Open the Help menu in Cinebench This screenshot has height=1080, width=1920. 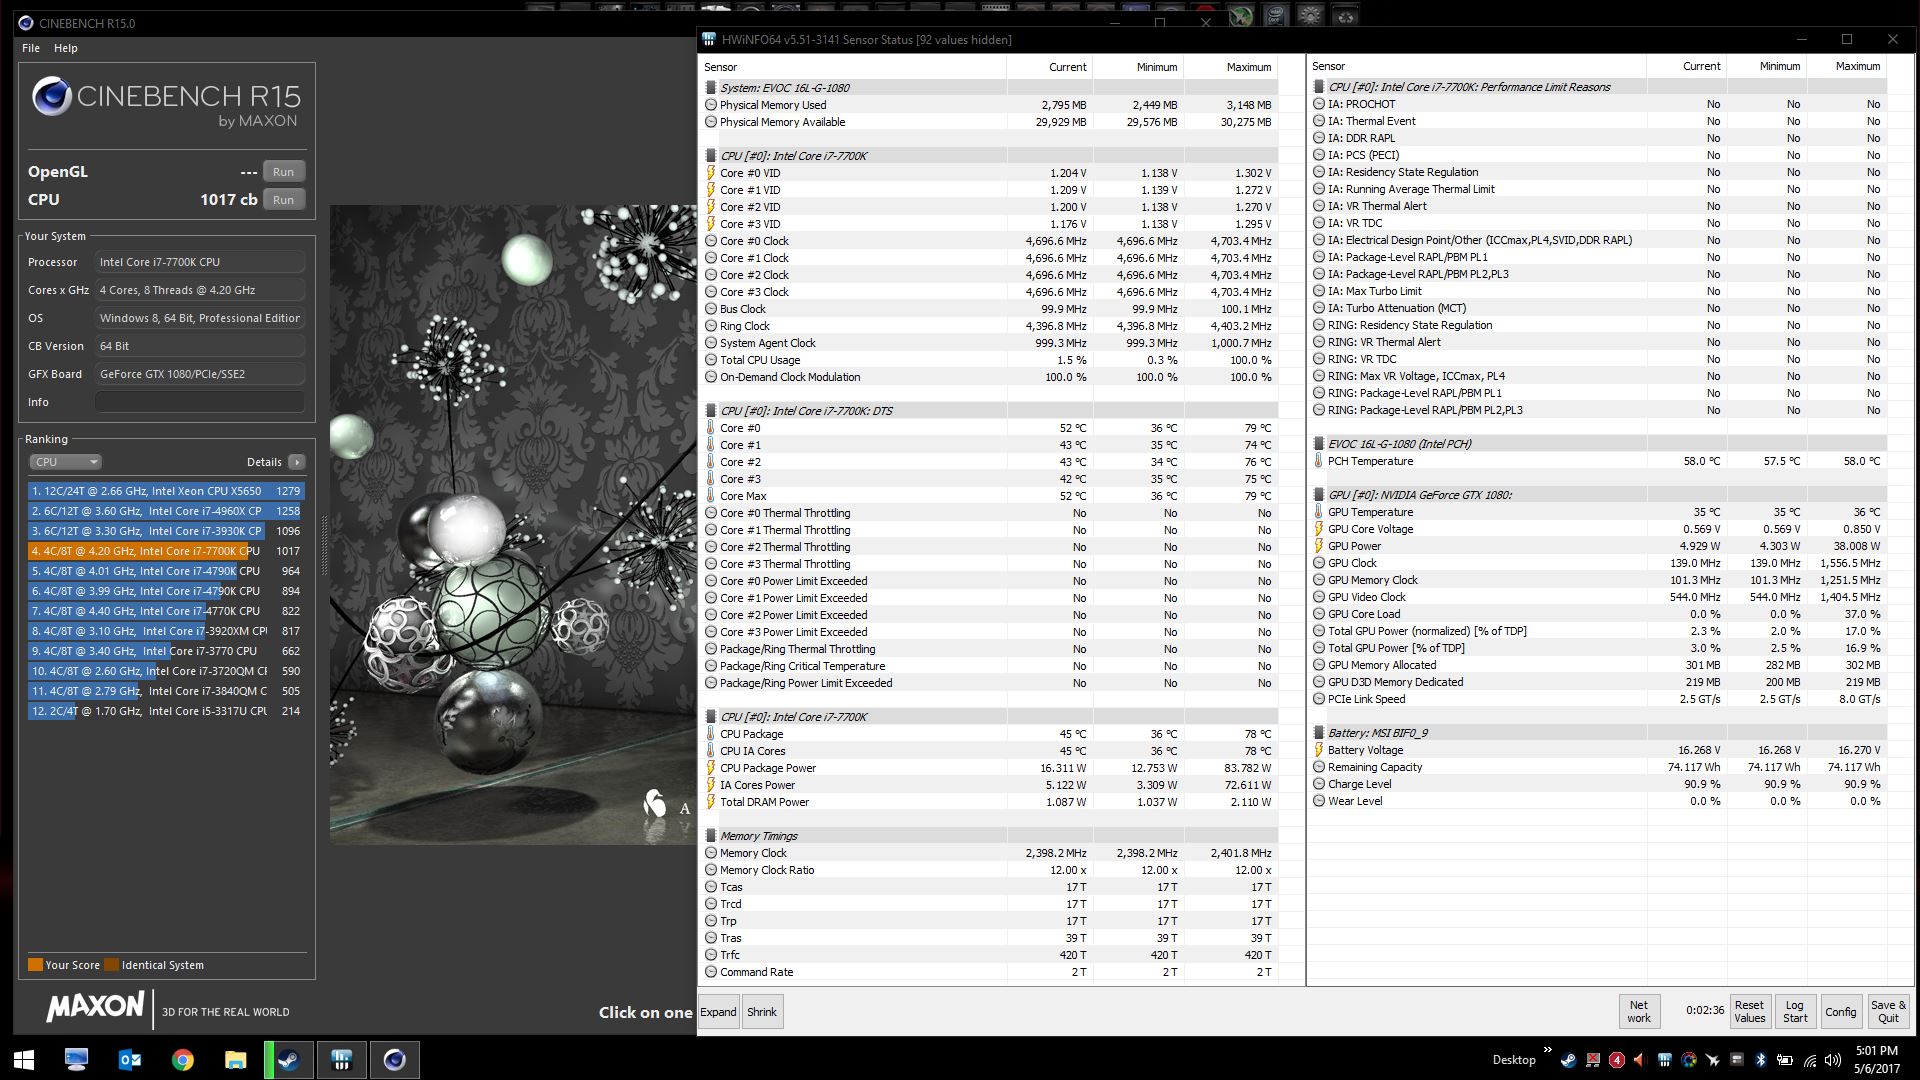point(66,48)
